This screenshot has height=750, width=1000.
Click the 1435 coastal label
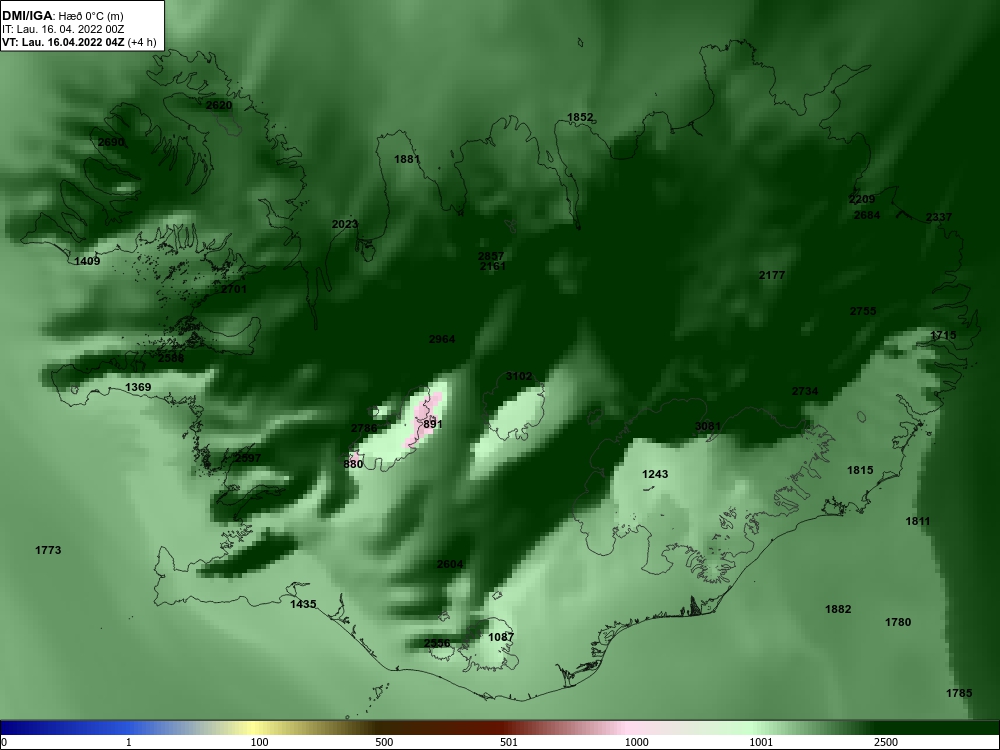(x=304, y=604)
